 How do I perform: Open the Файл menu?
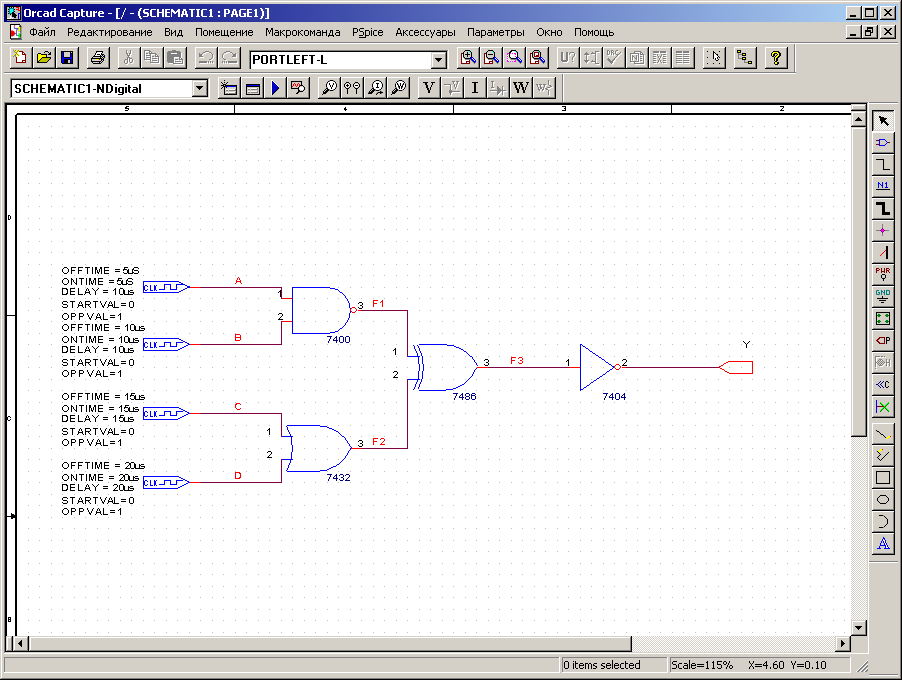[x=43, y=32]
